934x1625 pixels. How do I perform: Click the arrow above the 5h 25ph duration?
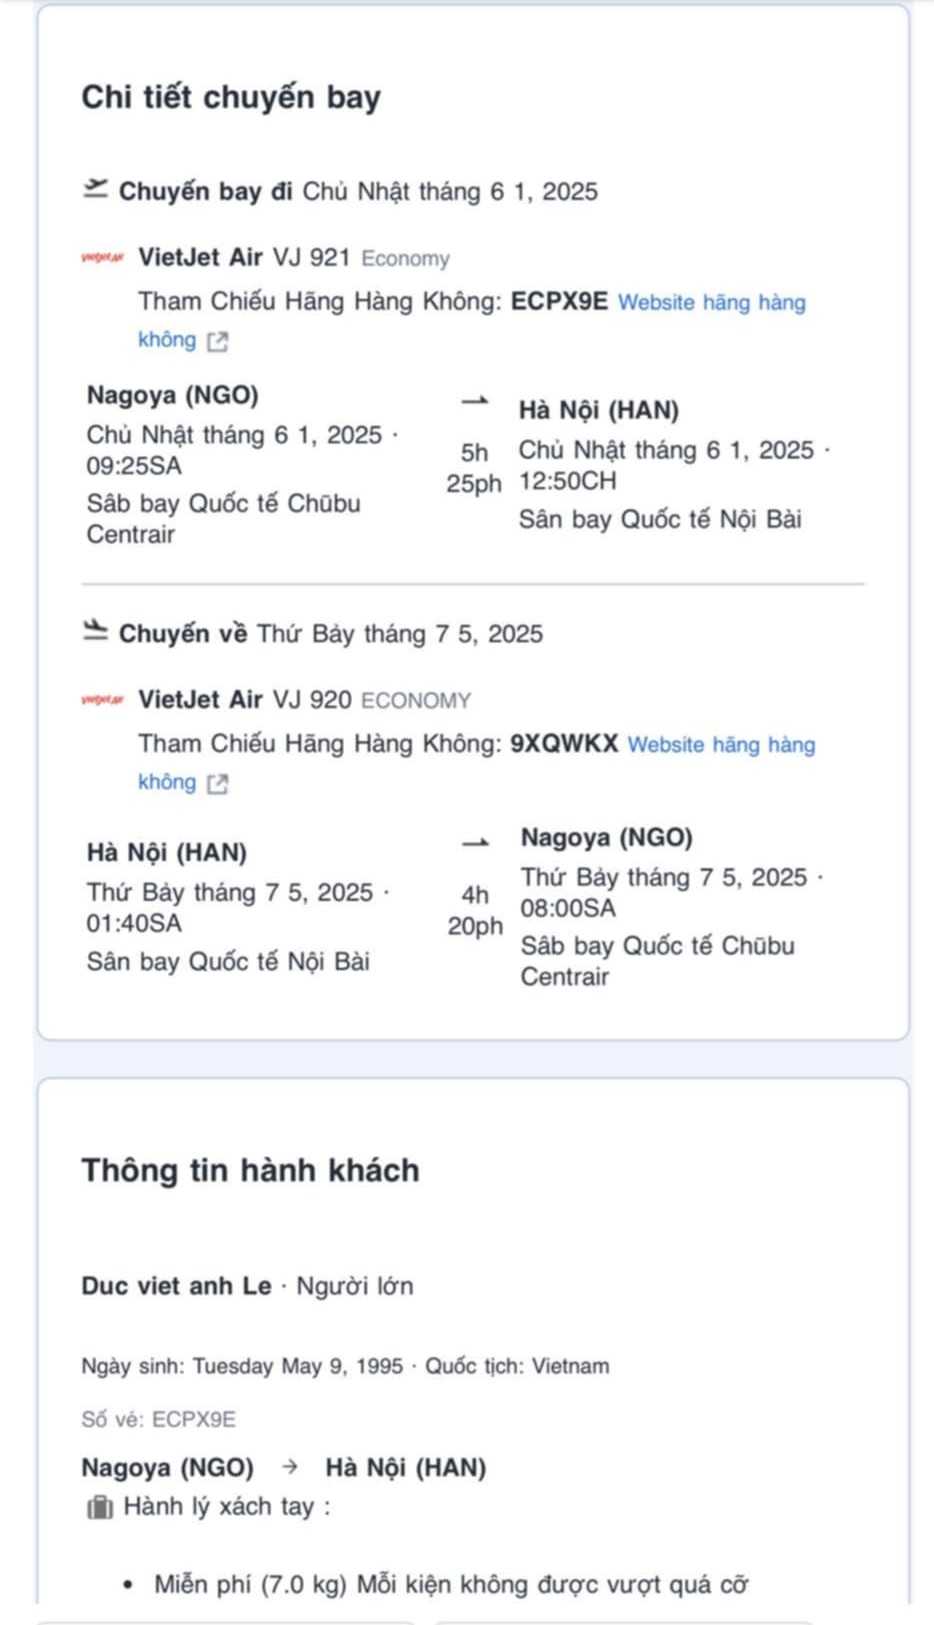point(474,401)
